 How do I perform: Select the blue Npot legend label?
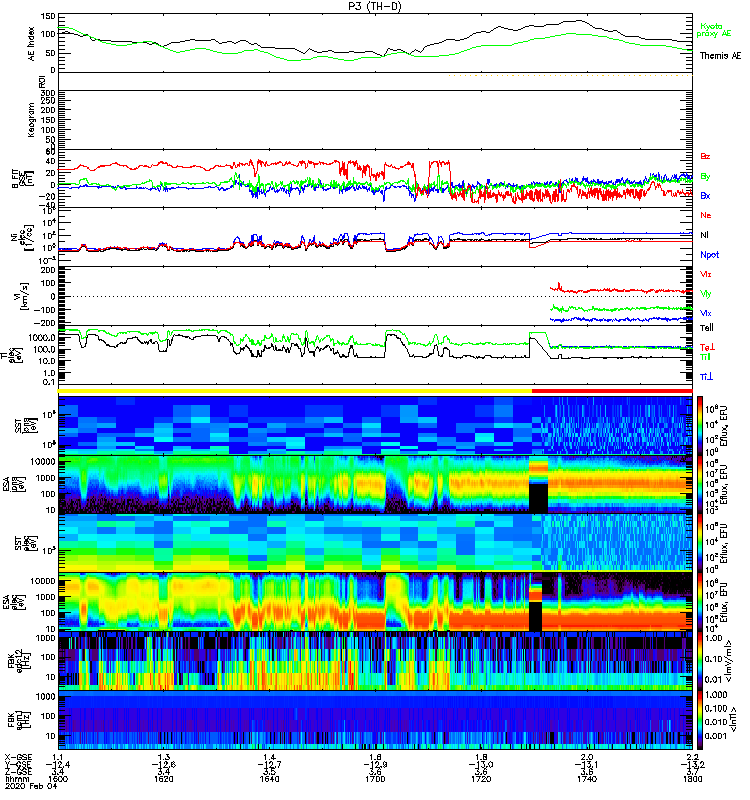(x=709, y=255)
